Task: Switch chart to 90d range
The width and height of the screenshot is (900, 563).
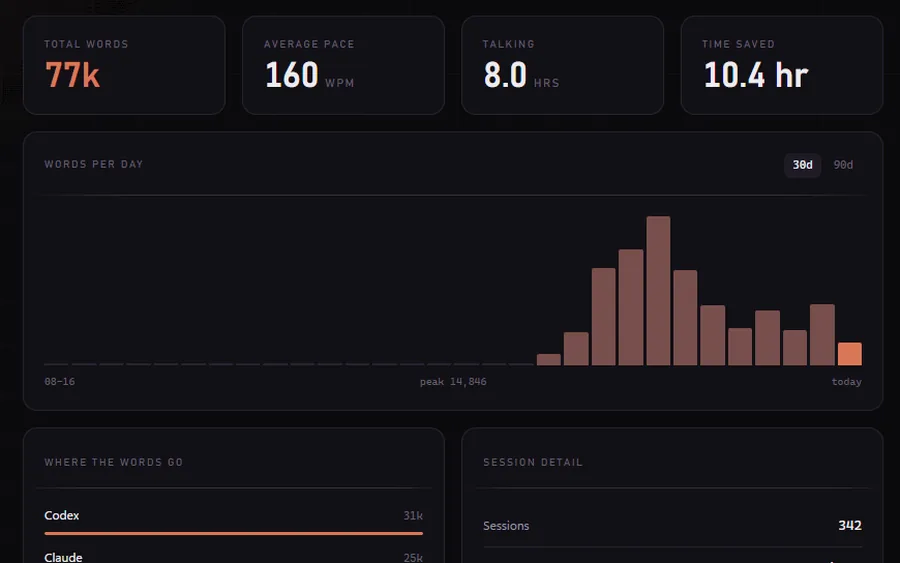Action: tap(843, 165)
